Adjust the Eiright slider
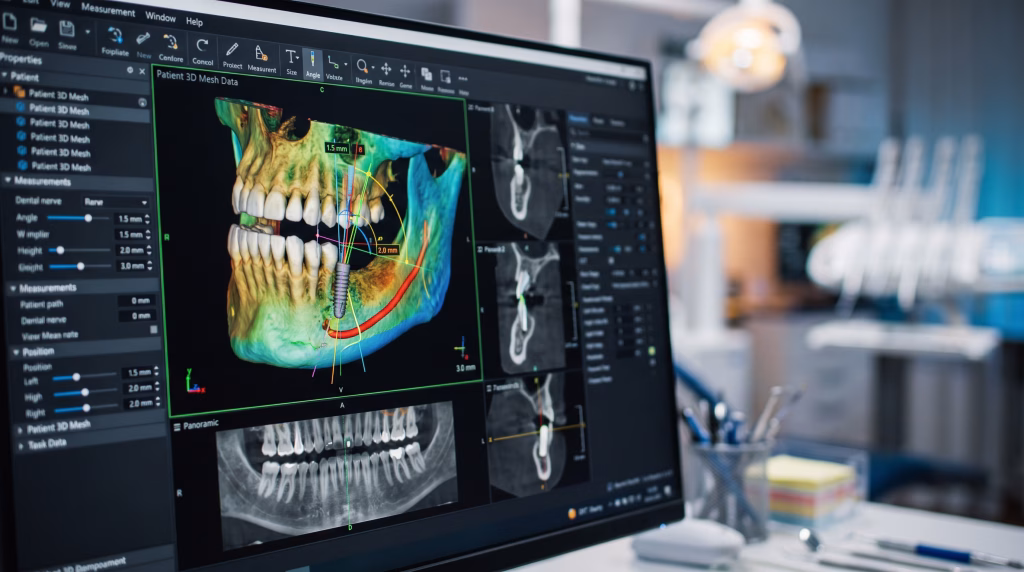The width and height of the screenshot is (1024, 572). (79, 266)
